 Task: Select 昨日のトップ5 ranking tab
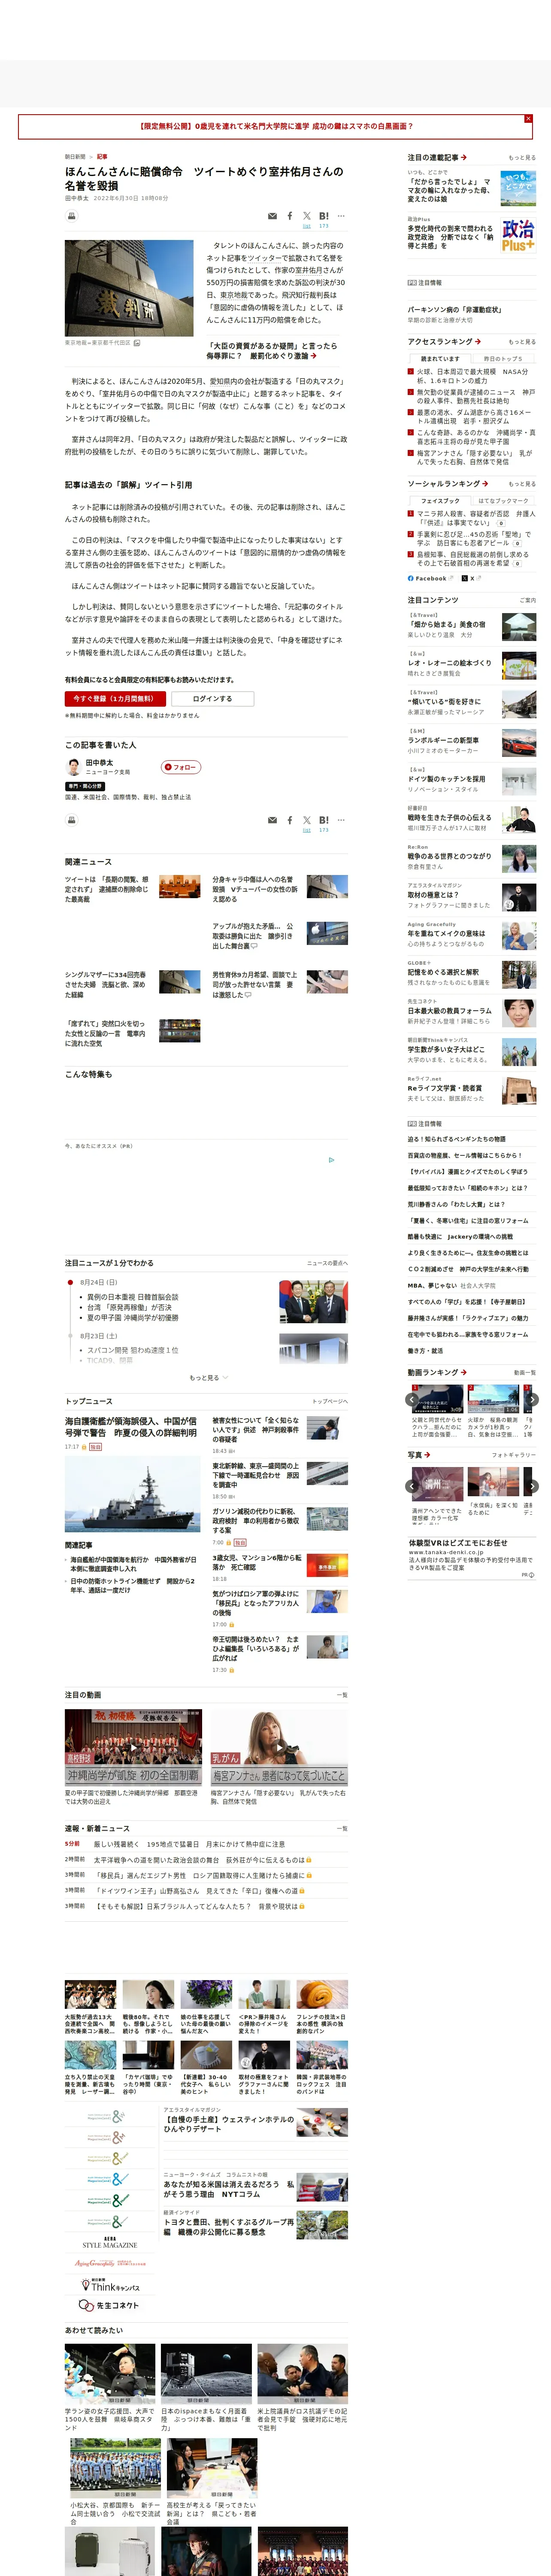(503, 358)
